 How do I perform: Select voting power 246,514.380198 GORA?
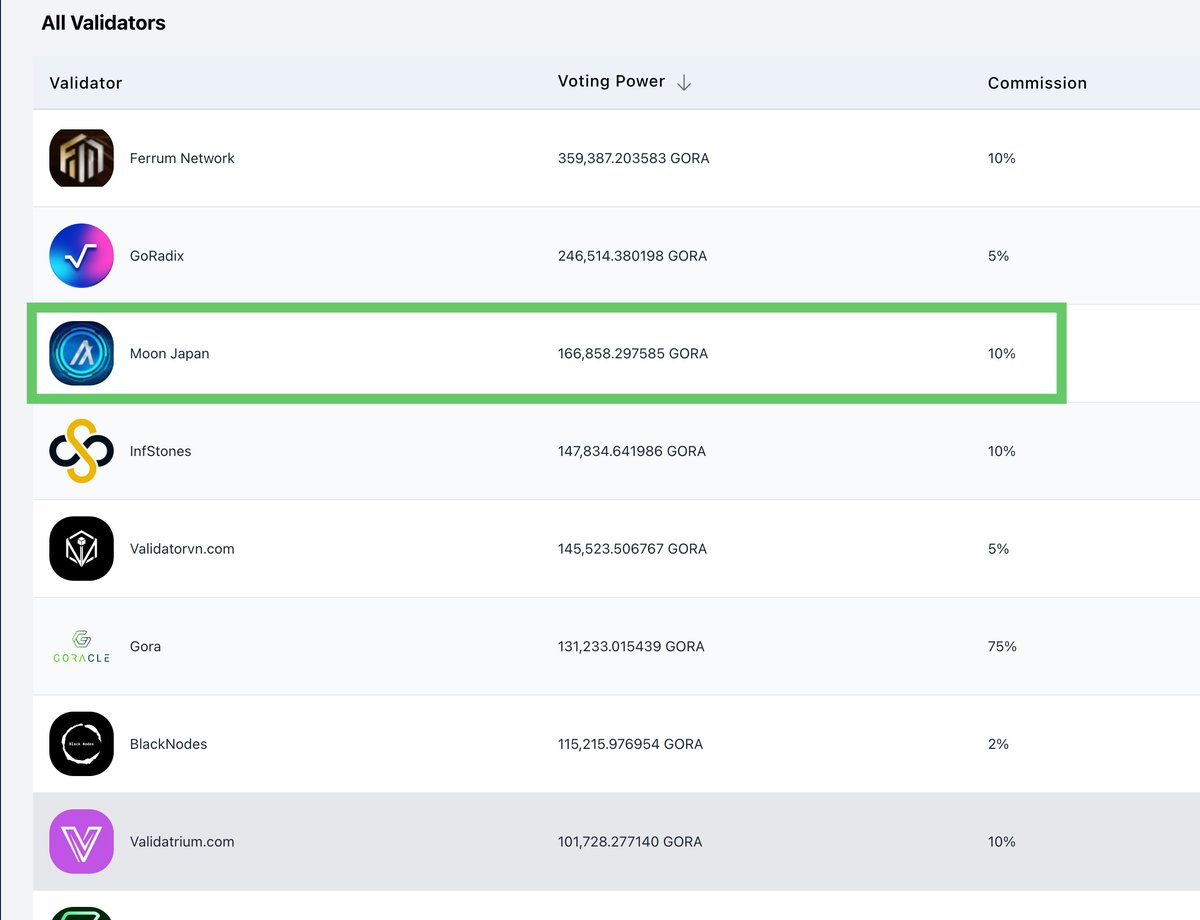click(x=632, y=256)
